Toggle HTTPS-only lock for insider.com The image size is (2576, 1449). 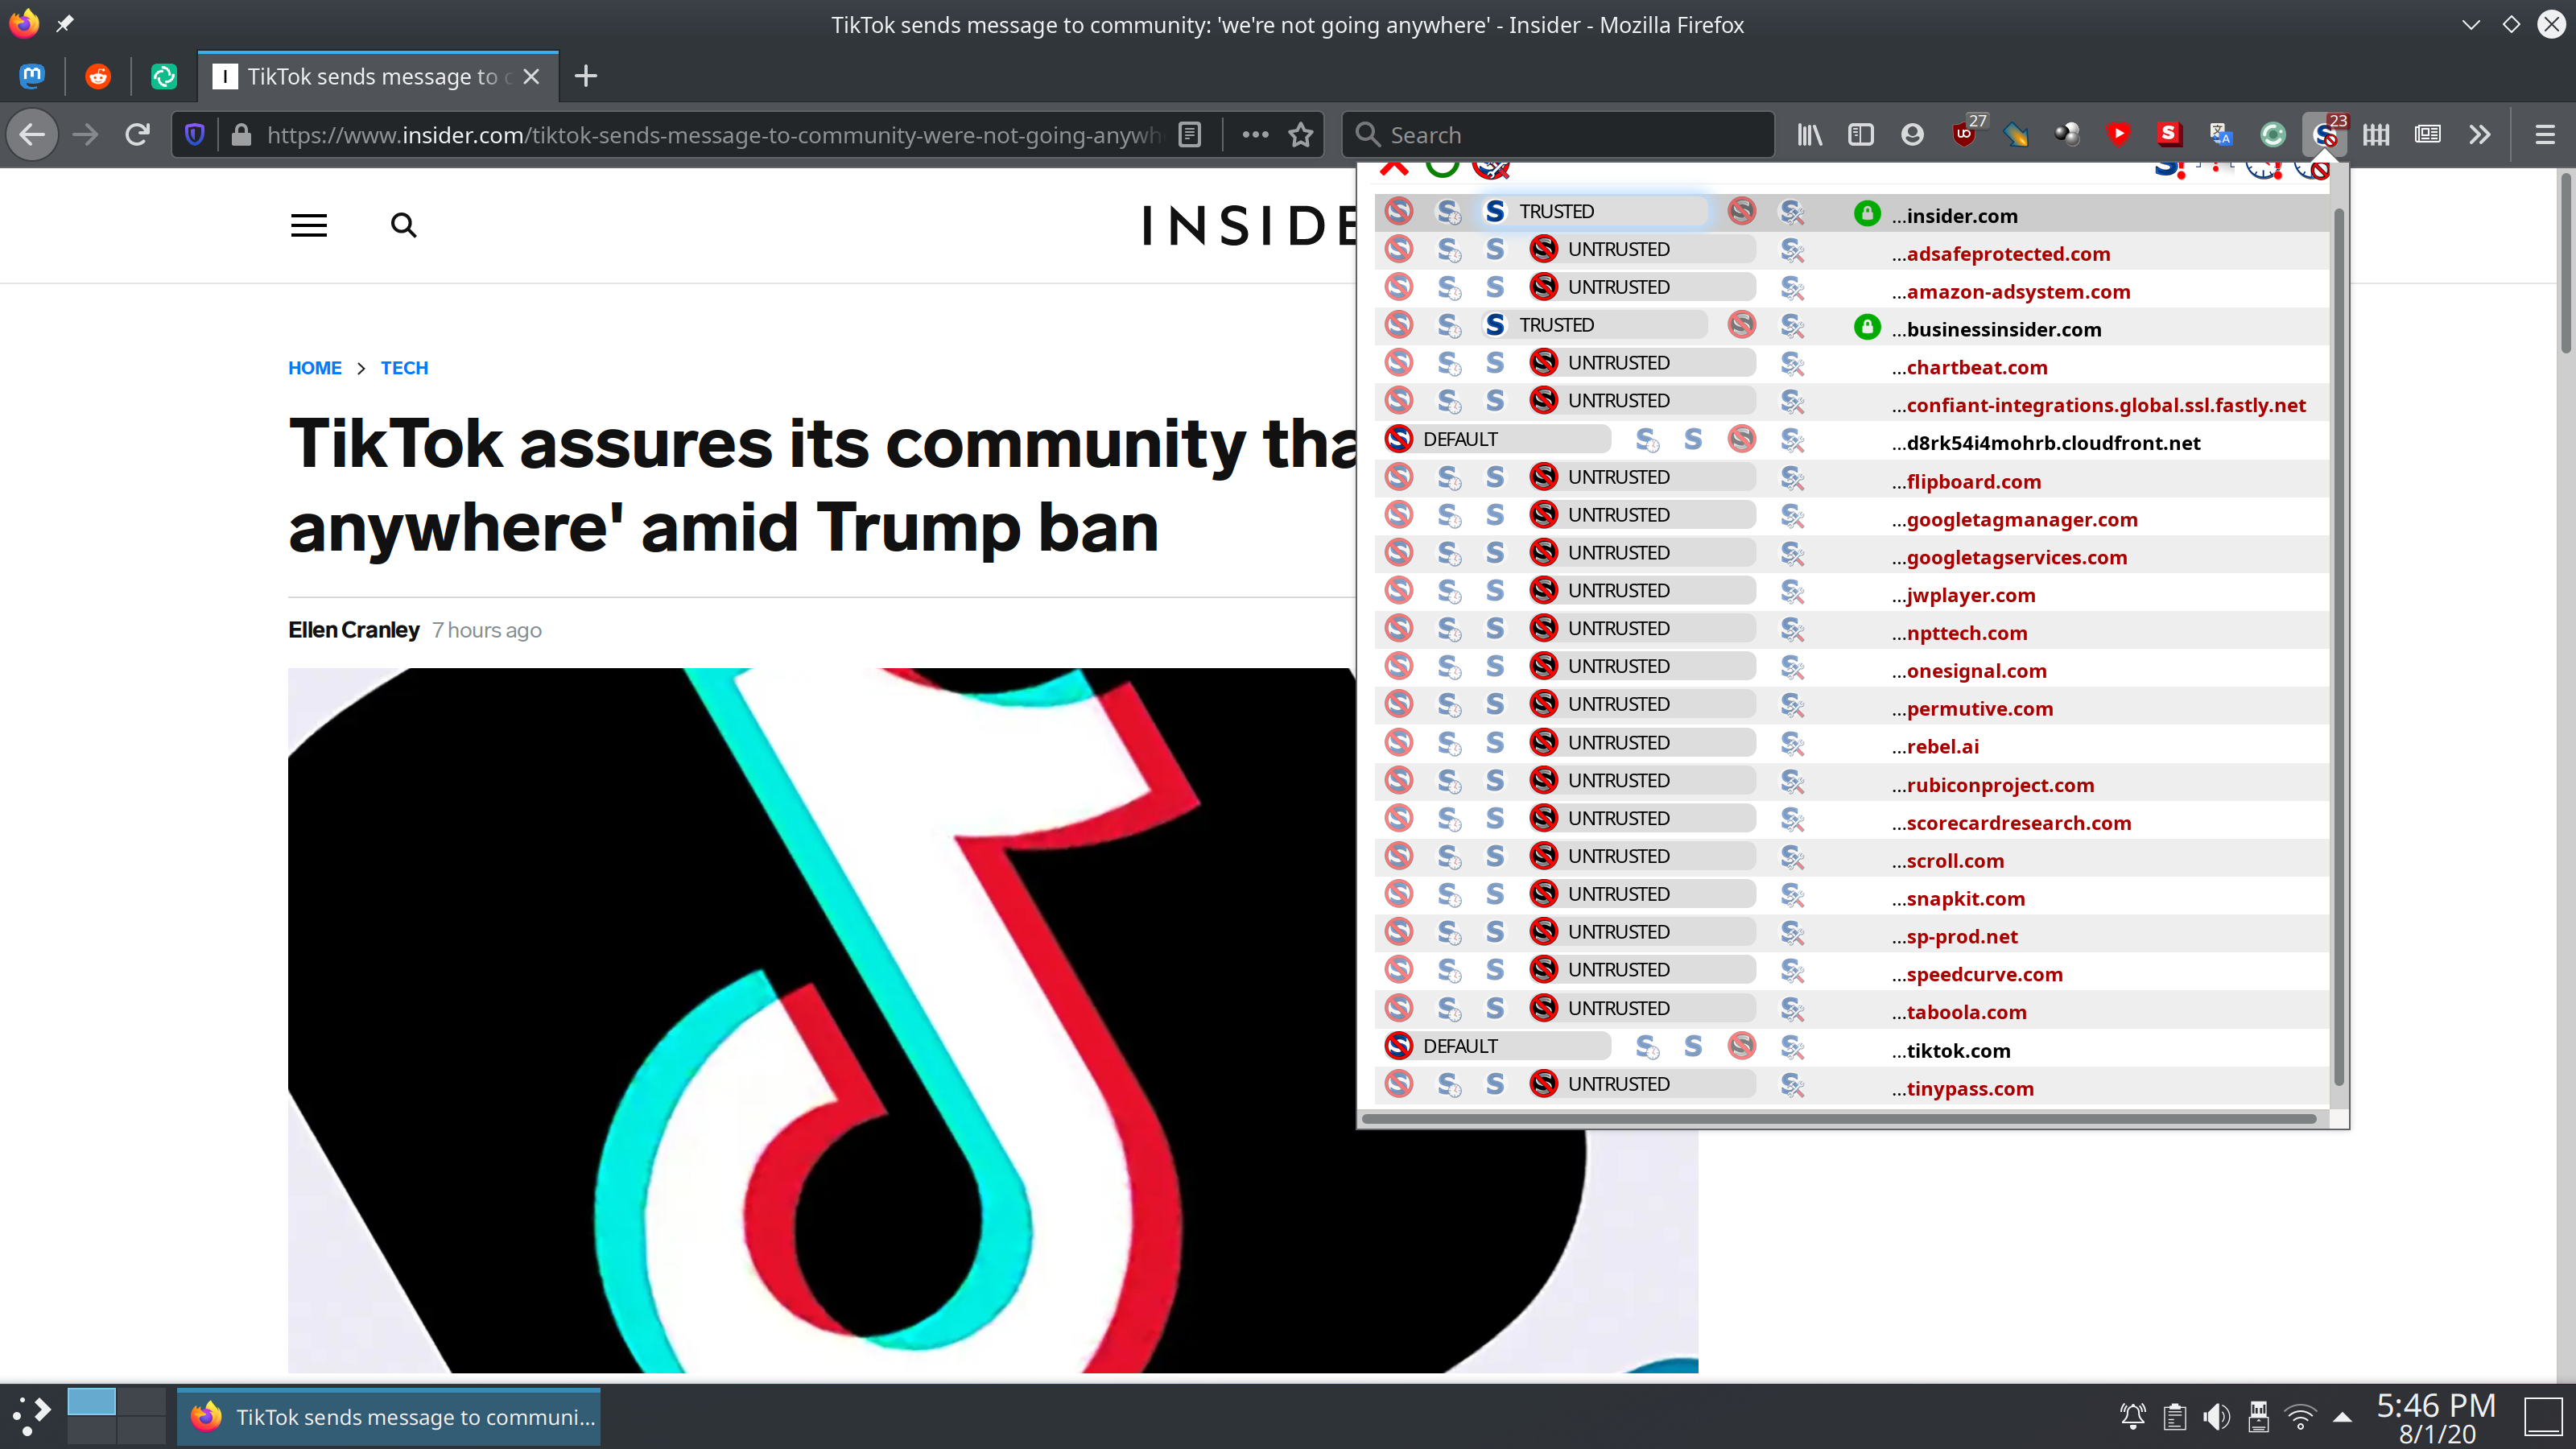[x=1866, y=213]
